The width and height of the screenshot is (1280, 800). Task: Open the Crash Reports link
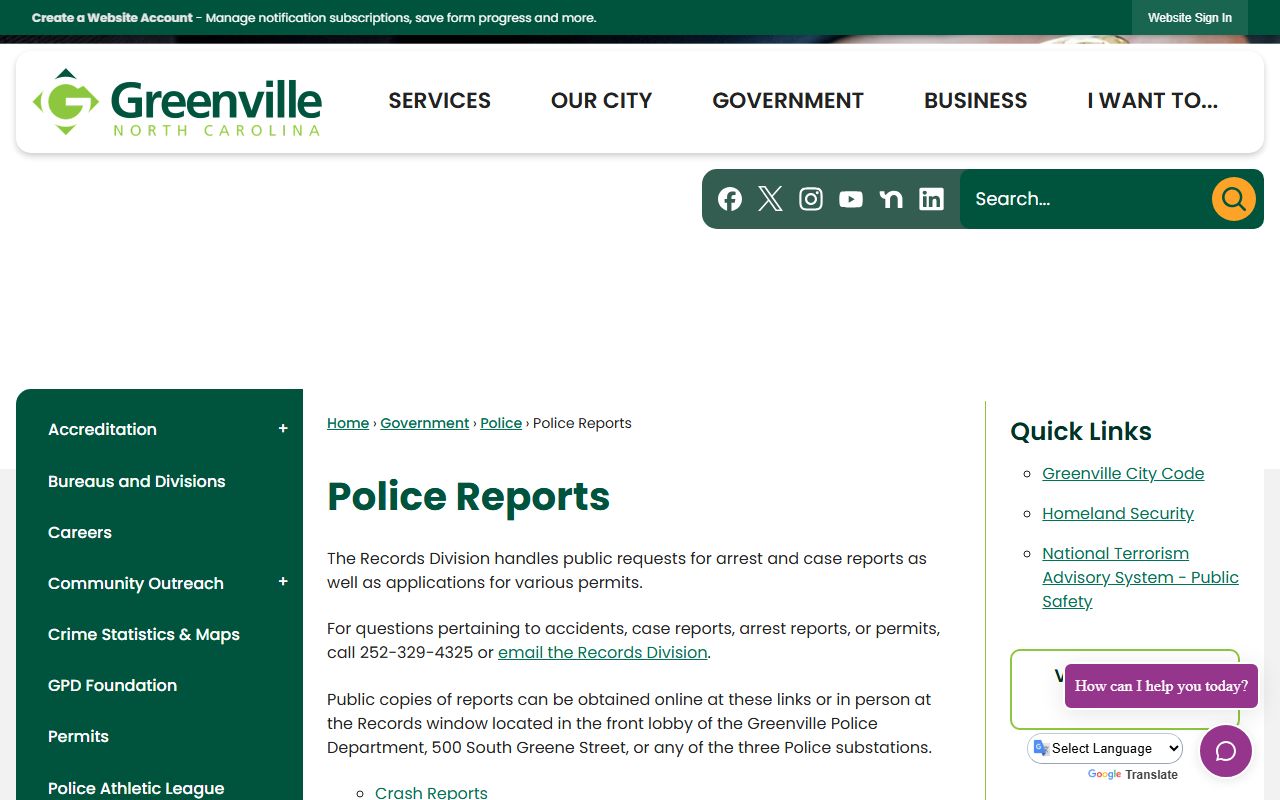pos(431,792)
